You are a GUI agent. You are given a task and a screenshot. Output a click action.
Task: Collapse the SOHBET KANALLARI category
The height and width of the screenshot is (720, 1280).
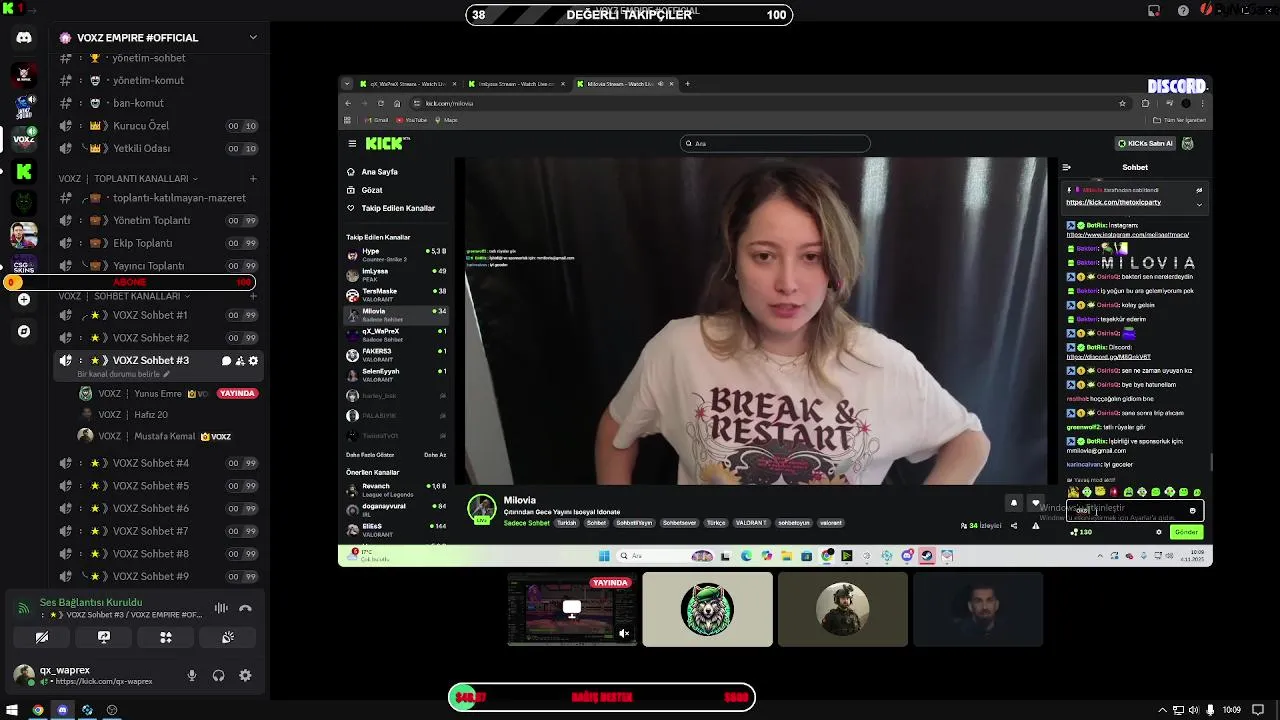(124, 296)
